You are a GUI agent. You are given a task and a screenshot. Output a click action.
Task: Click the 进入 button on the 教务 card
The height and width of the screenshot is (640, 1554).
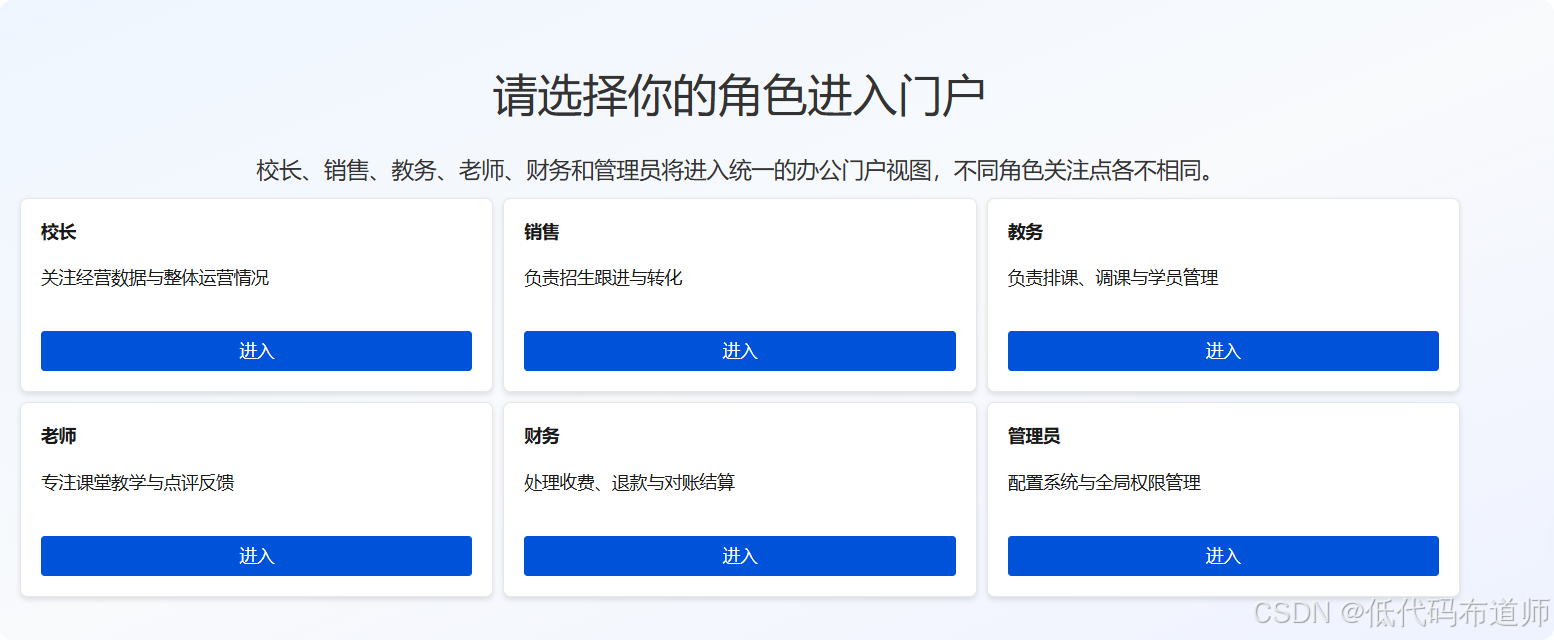coord(1222,351)
